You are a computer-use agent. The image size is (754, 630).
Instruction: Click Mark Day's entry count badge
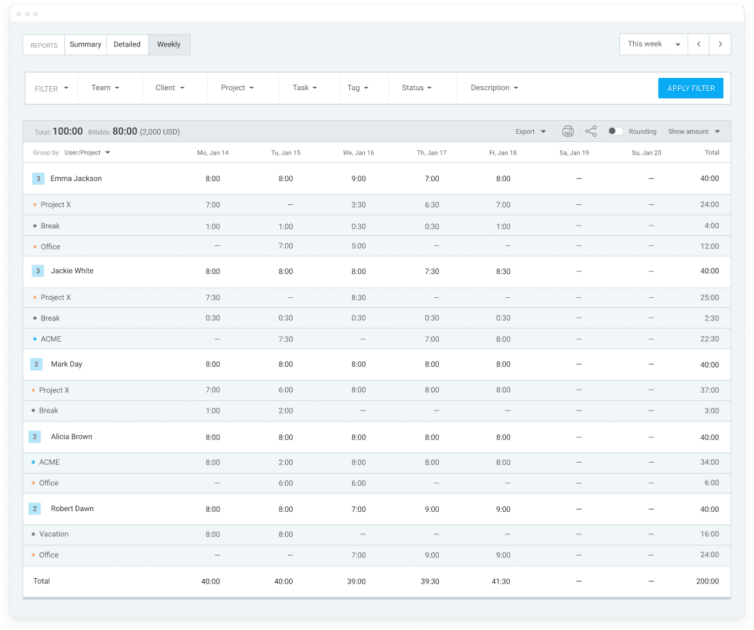(x=36, y=364)
